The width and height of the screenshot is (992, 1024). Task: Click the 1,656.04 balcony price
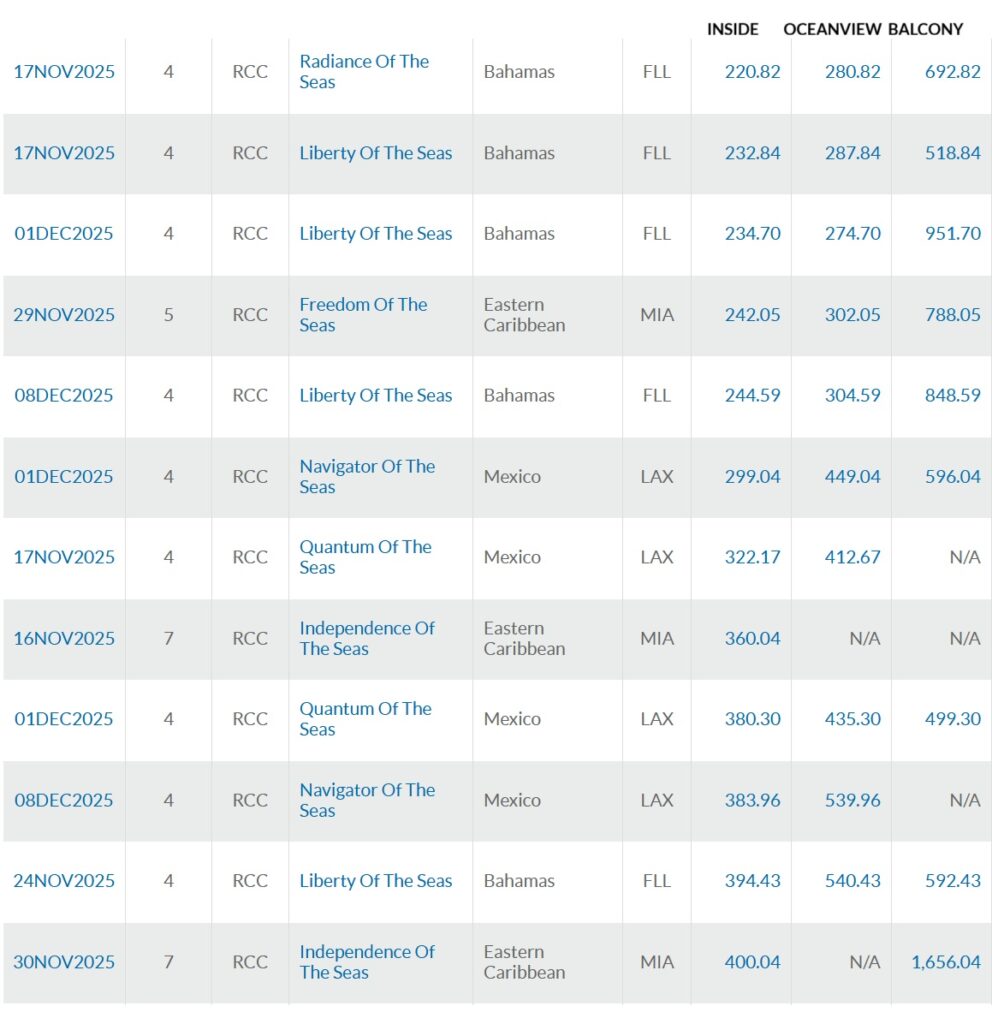(945, 962)
